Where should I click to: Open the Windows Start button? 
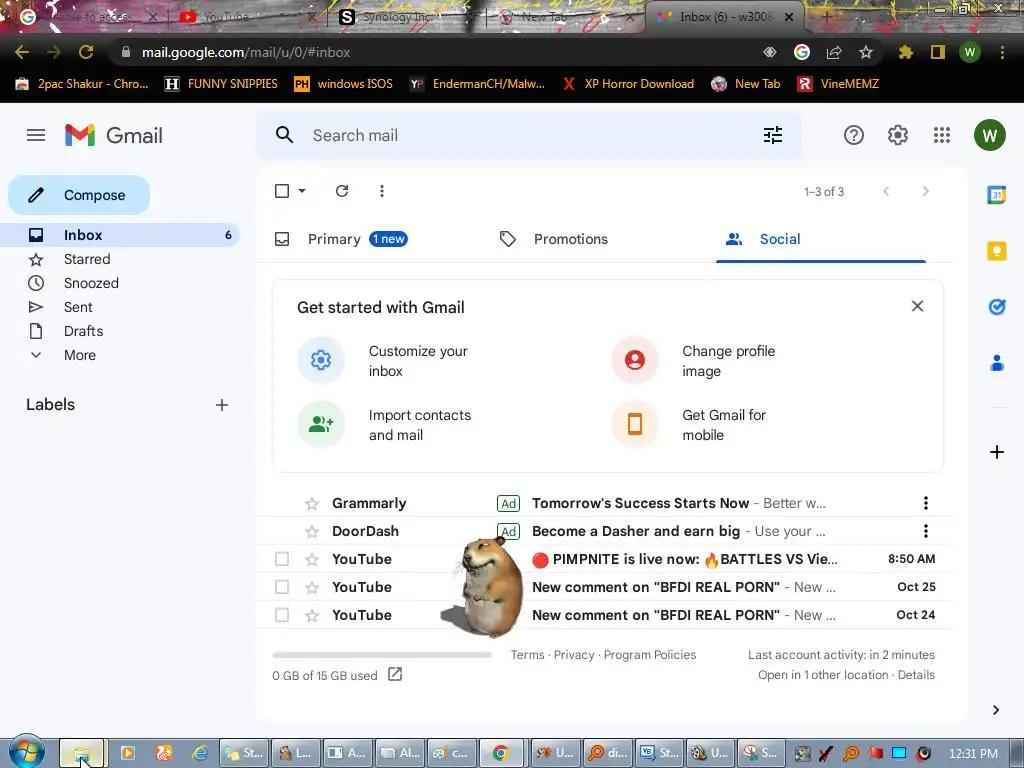click(x=26, y=753)
